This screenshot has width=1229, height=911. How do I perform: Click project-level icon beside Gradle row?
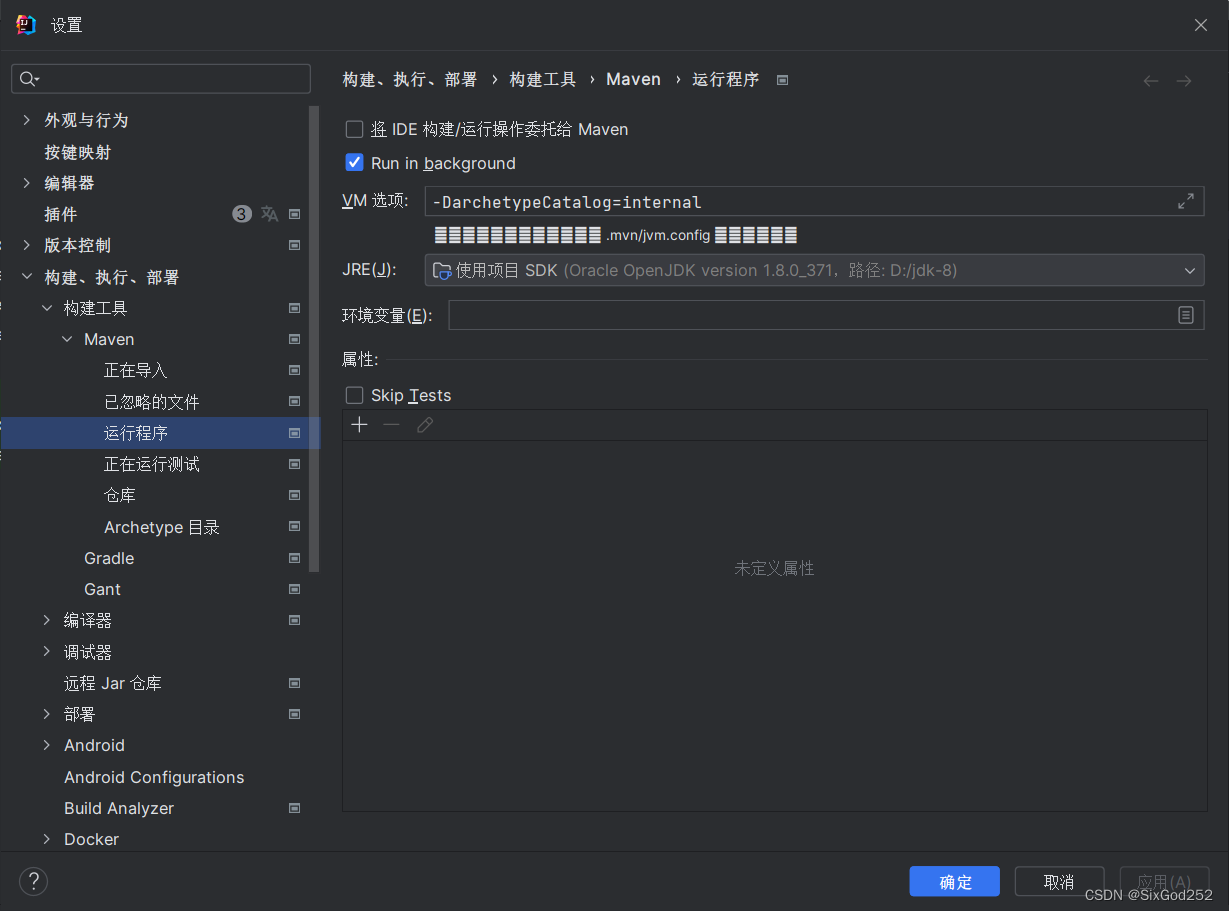point(295,558)
